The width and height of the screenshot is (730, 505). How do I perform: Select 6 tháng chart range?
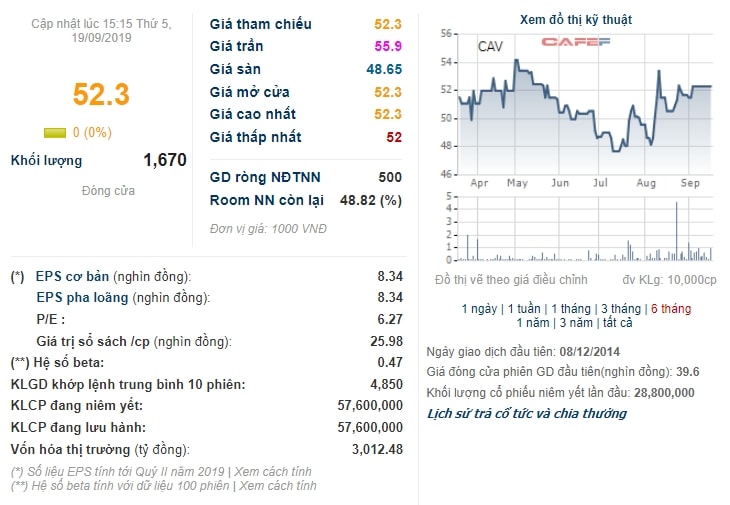point(671,309)
